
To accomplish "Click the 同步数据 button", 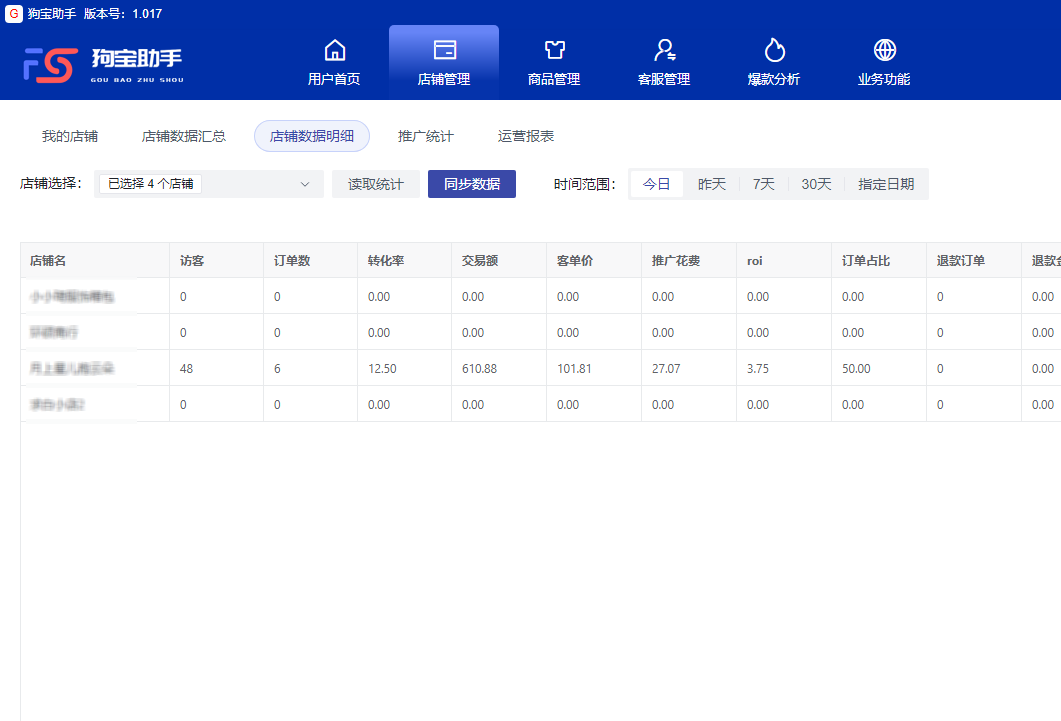I will (472, 184).
